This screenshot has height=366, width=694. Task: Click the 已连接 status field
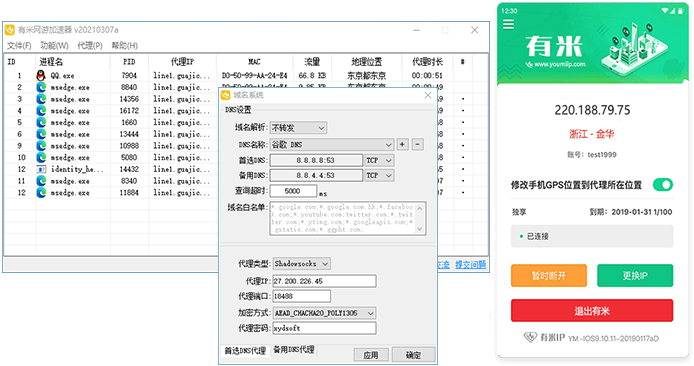(x=592, y=236)
